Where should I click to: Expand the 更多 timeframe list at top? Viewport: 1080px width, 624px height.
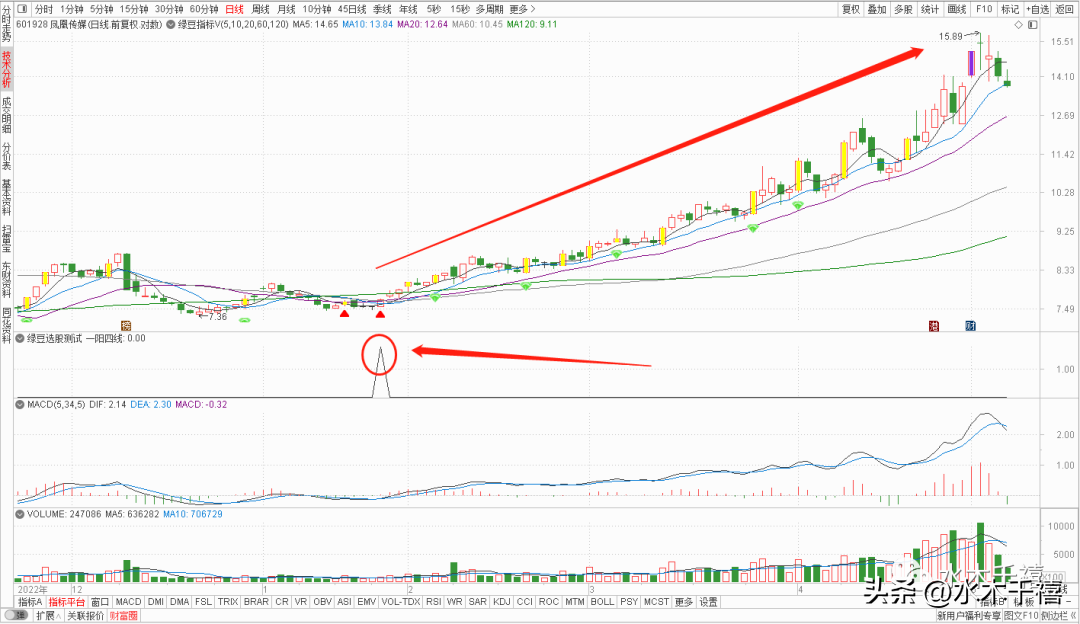[x=522, y=9]
